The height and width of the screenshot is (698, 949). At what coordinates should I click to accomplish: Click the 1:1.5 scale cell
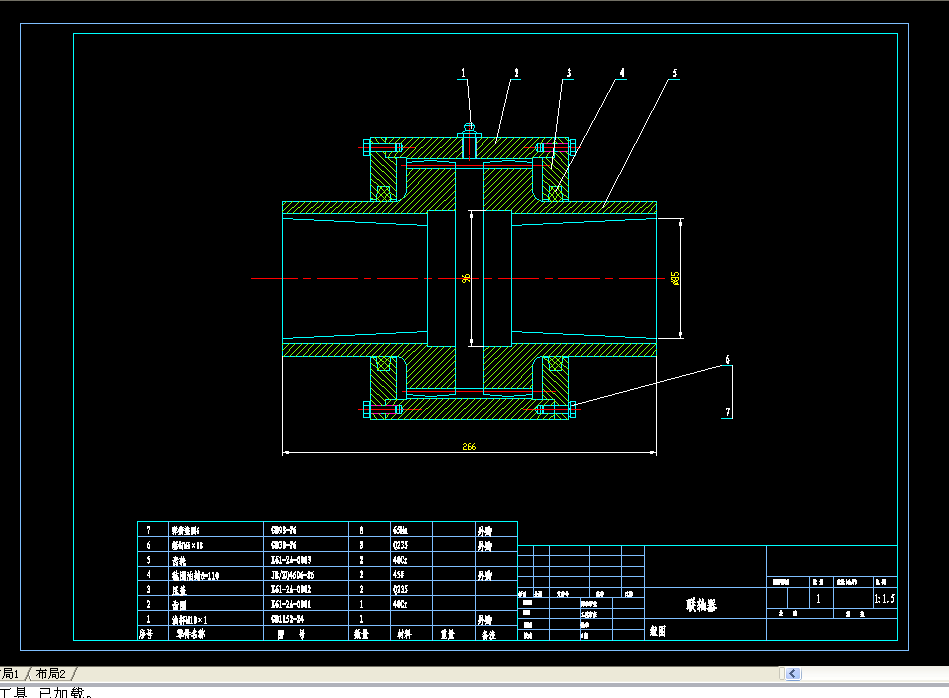884,599
